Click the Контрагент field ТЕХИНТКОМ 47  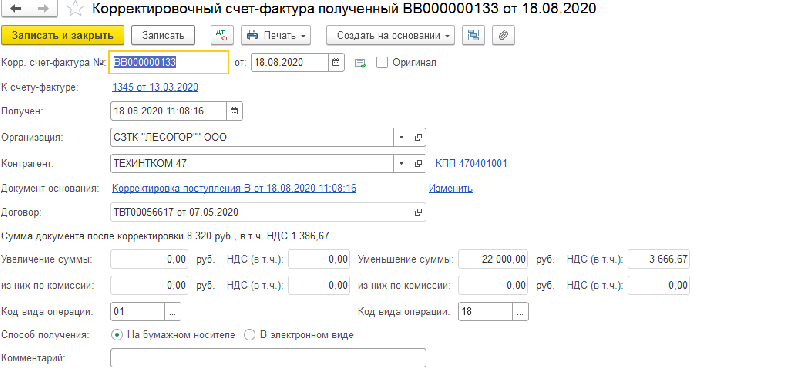[252, 164]
